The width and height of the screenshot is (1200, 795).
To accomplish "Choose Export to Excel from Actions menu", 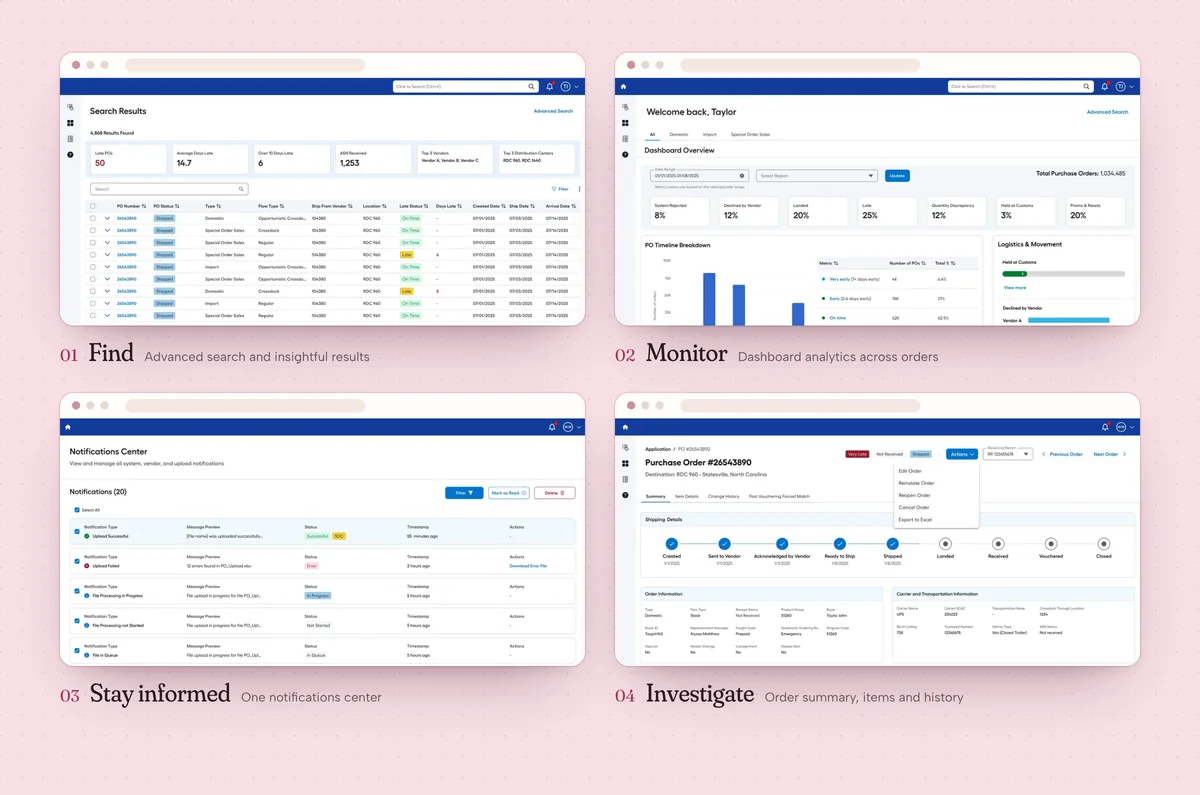I will 915,520.
